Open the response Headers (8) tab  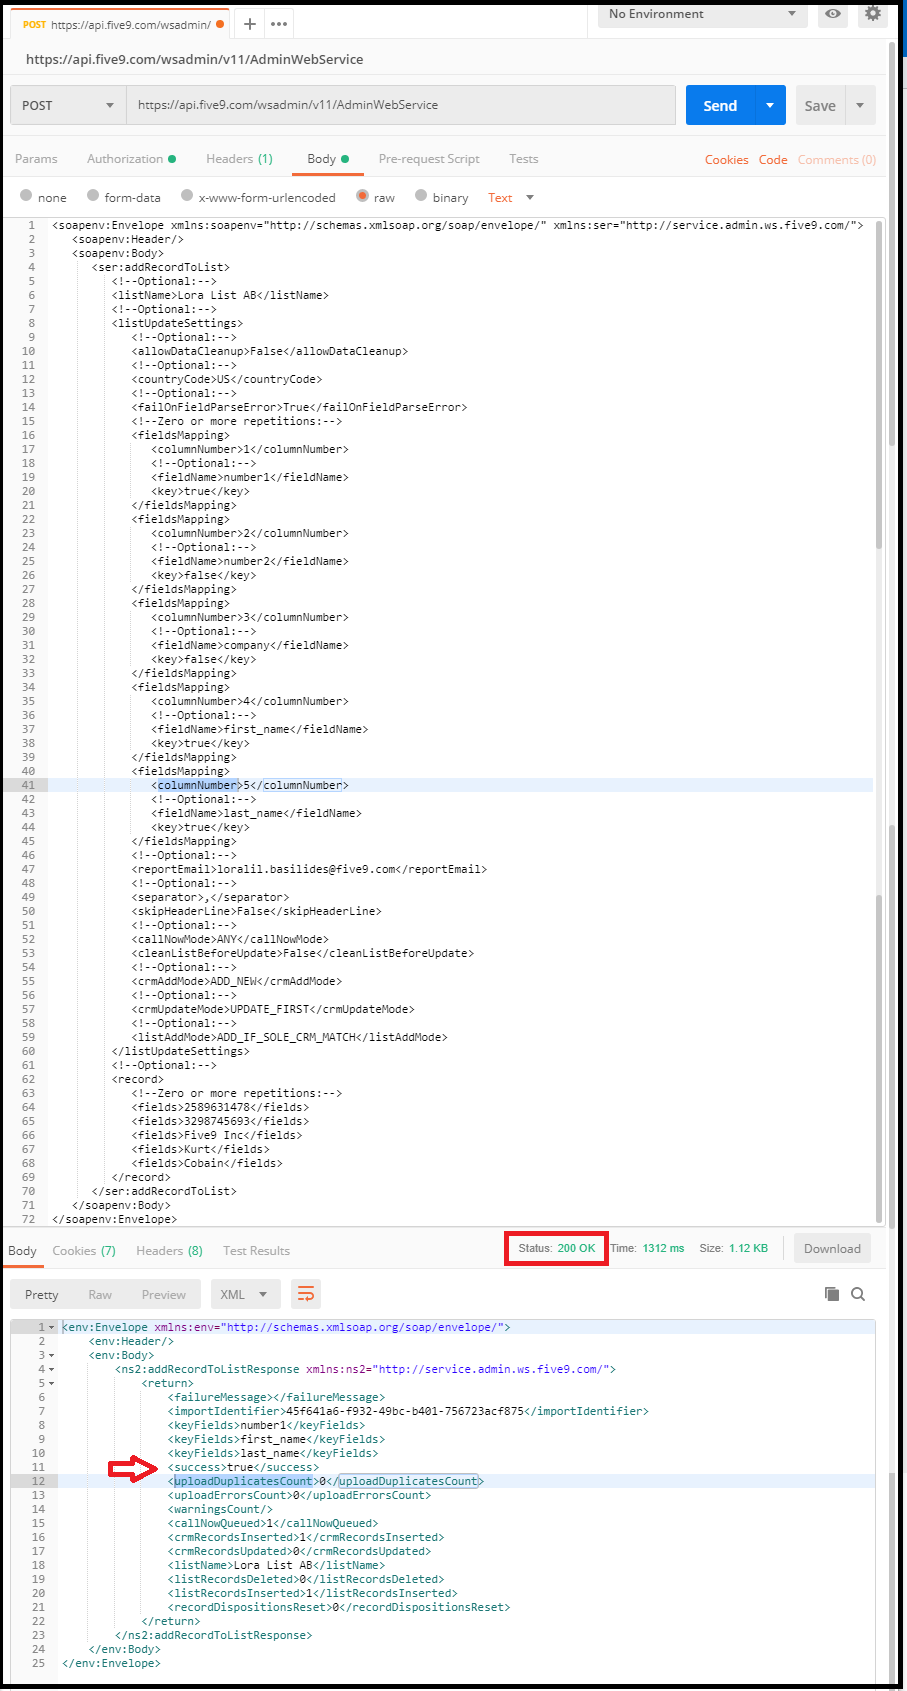point(169,1251)
